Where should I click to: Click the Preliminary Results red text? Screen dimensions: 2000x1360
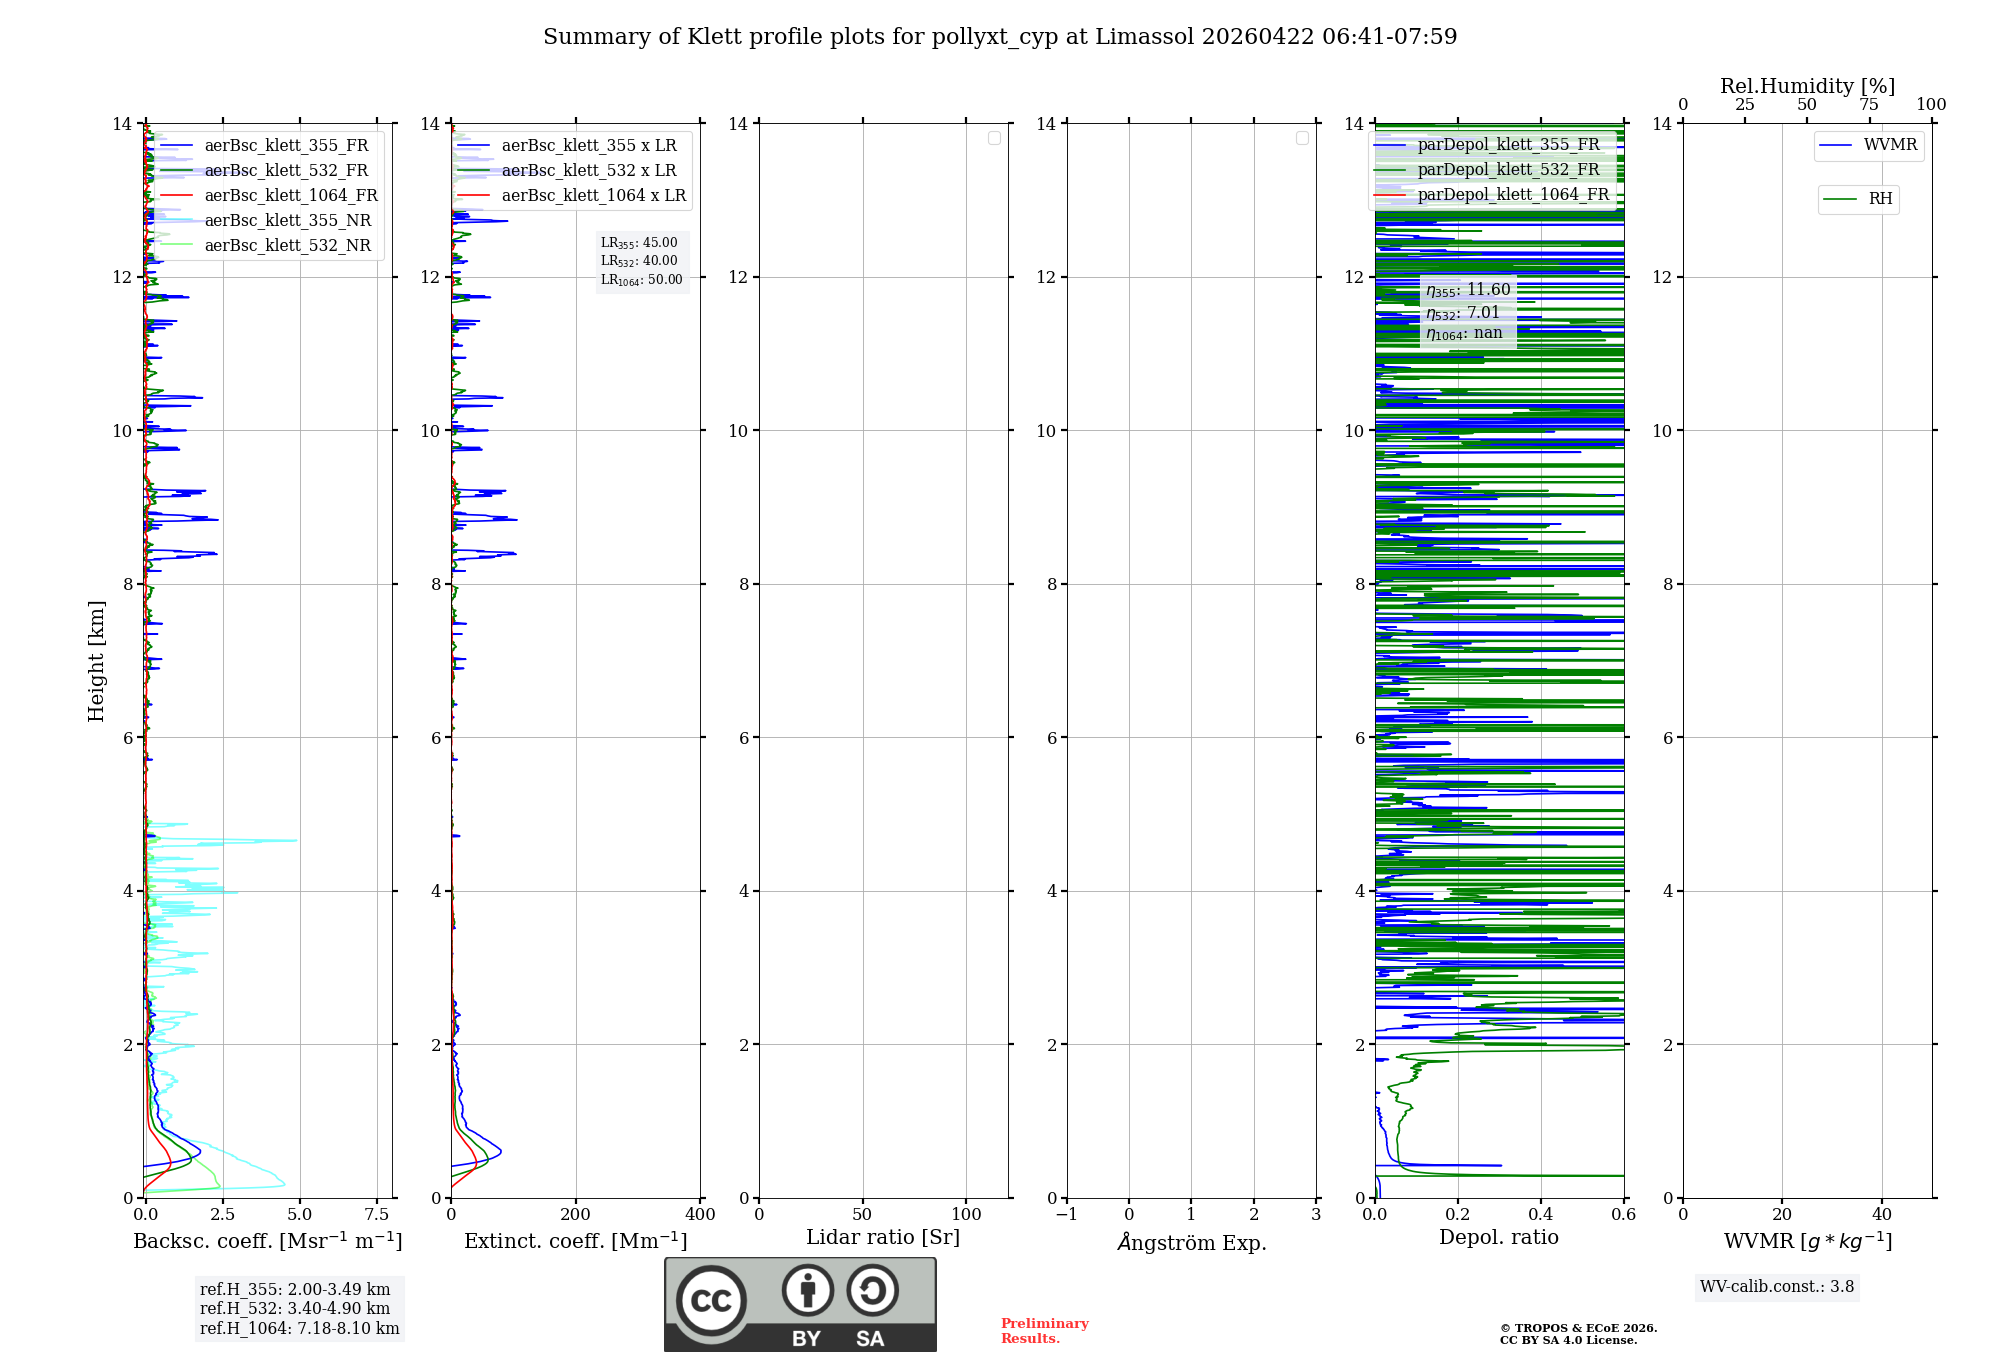click(x=1044, y=1331)
